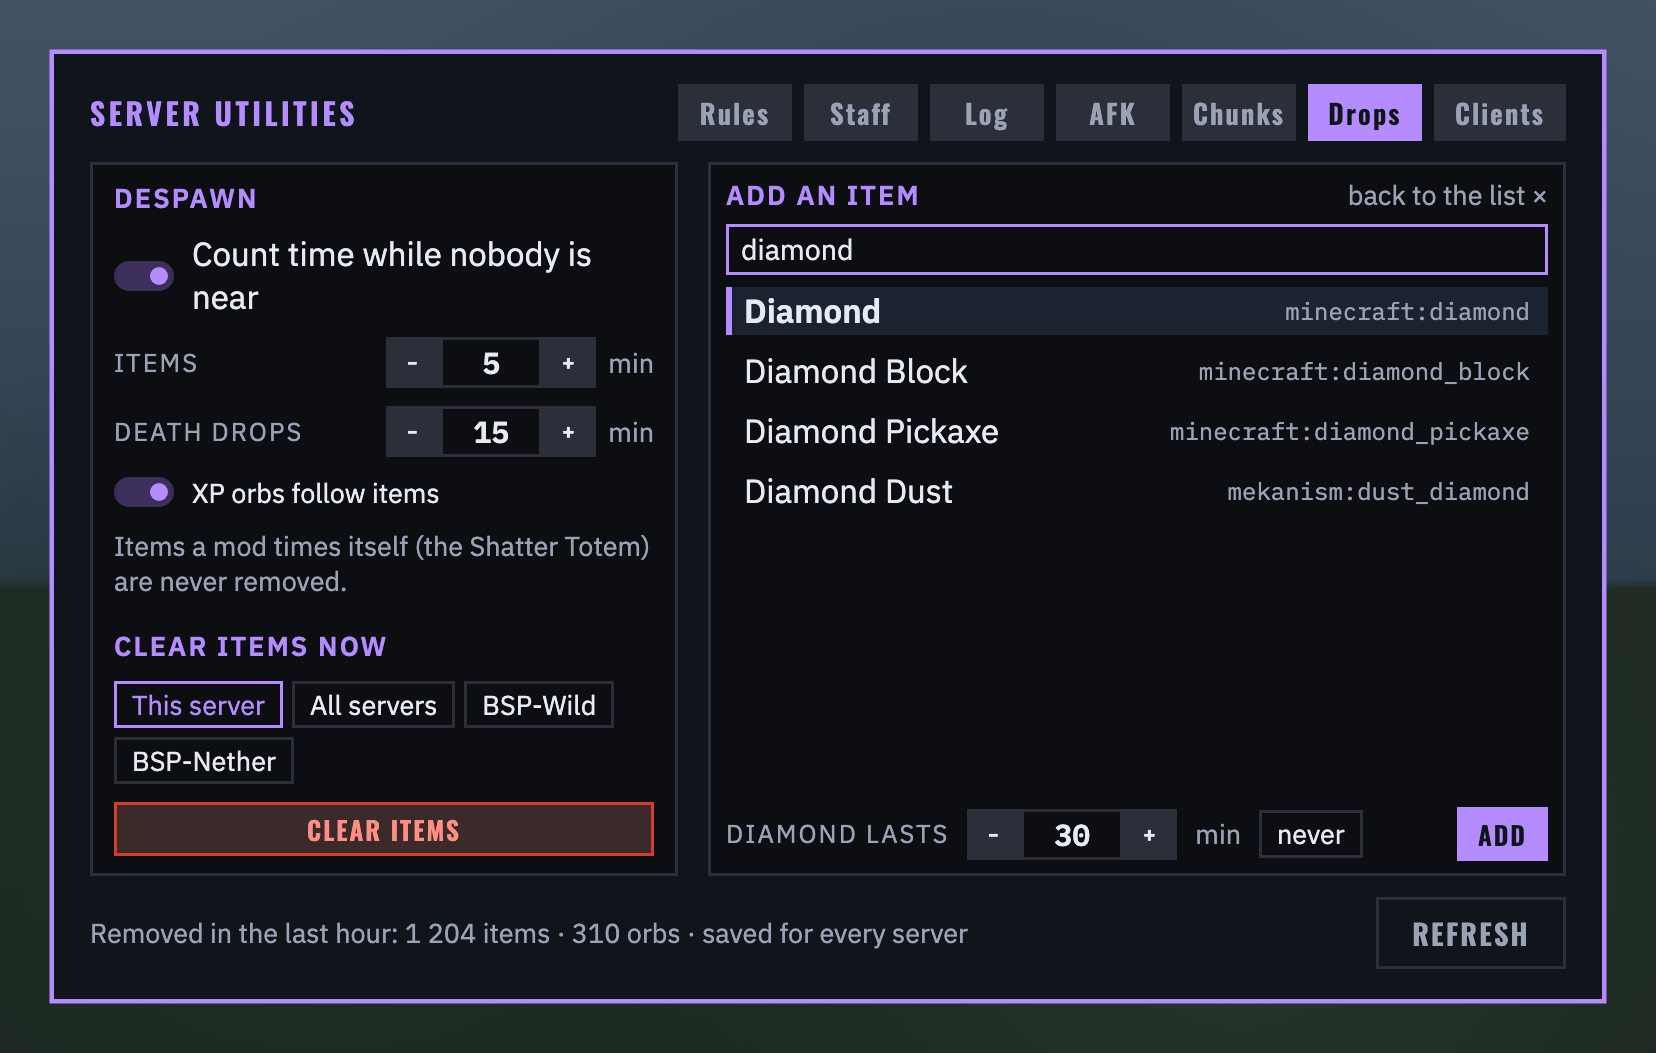Decrease ITEMS despawn minutes
Image resolution: width=1656 pixels, height=1053 pixels.
[413, 363]
